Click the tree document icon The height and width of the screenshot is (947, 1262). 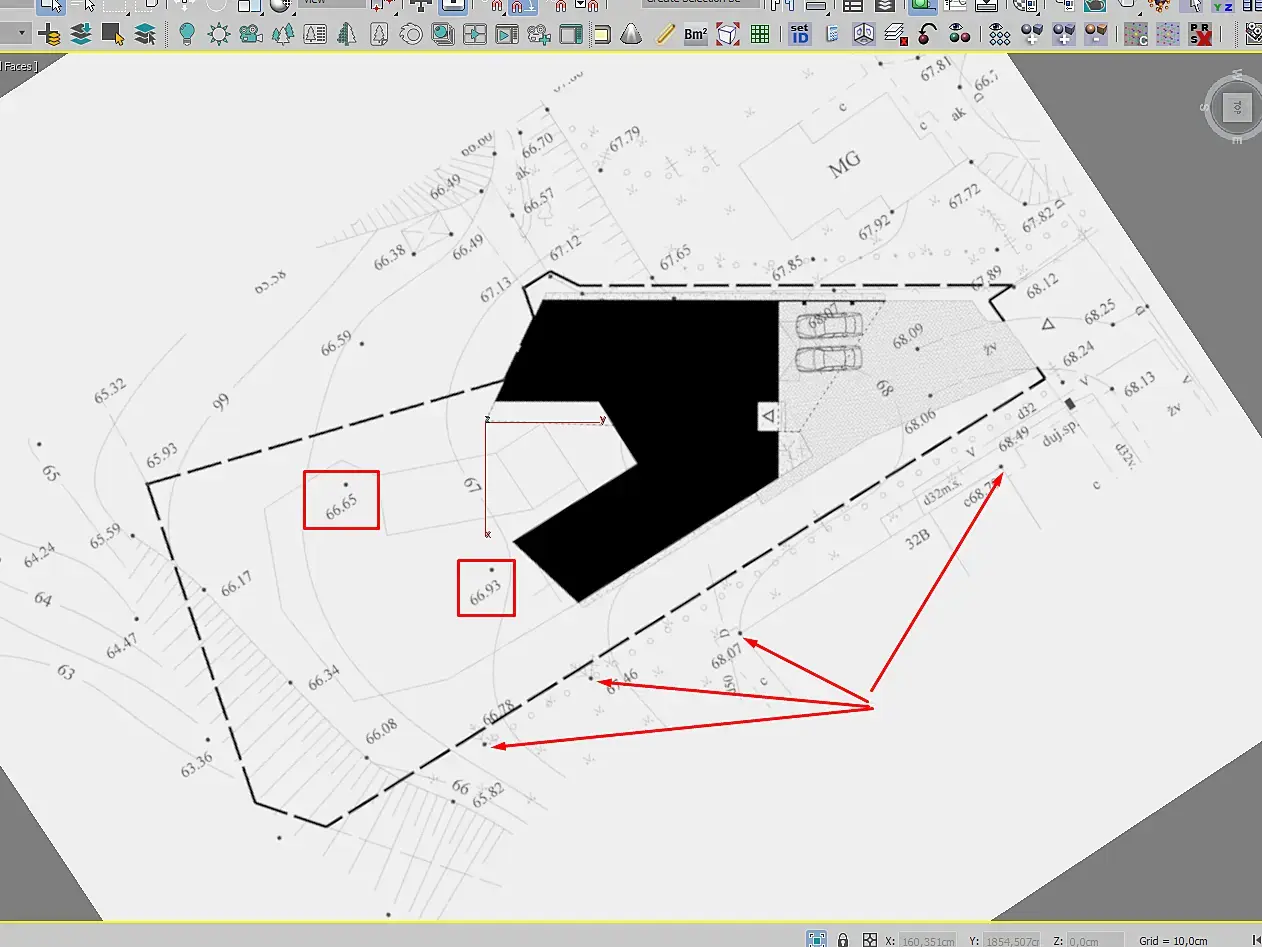tap(379, 36)
